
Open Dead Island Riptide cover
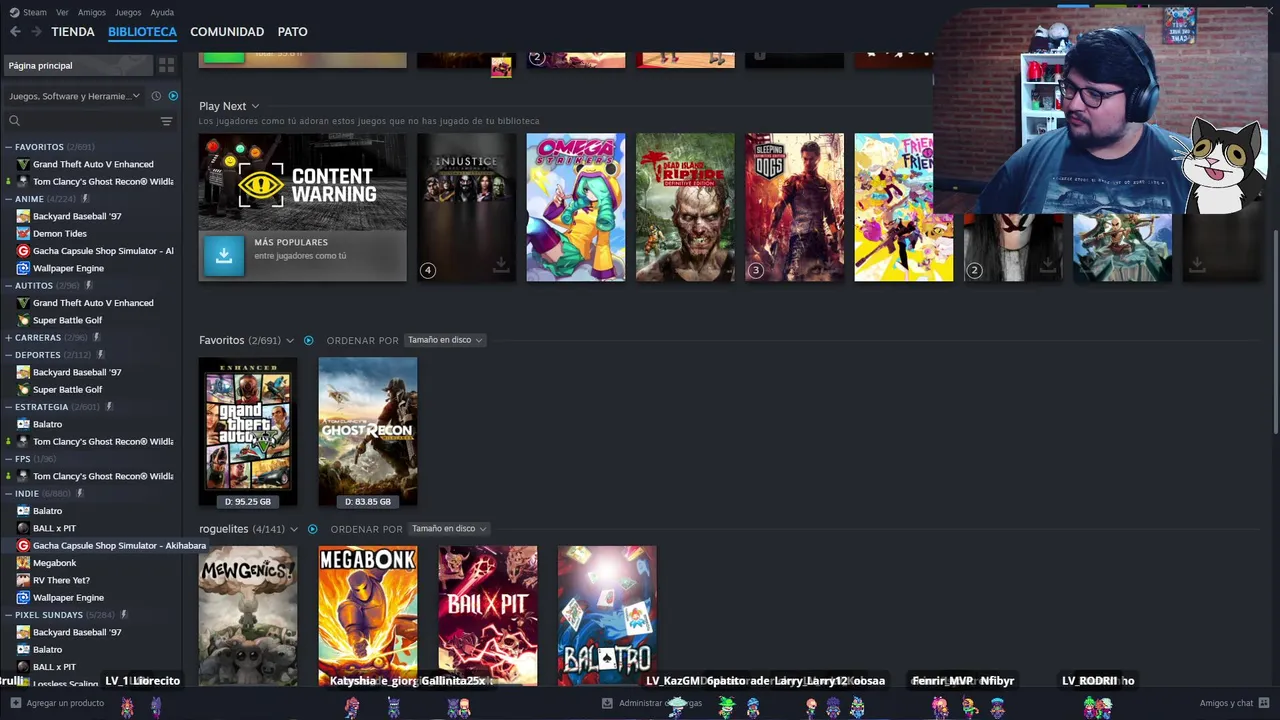pos(685,207)
